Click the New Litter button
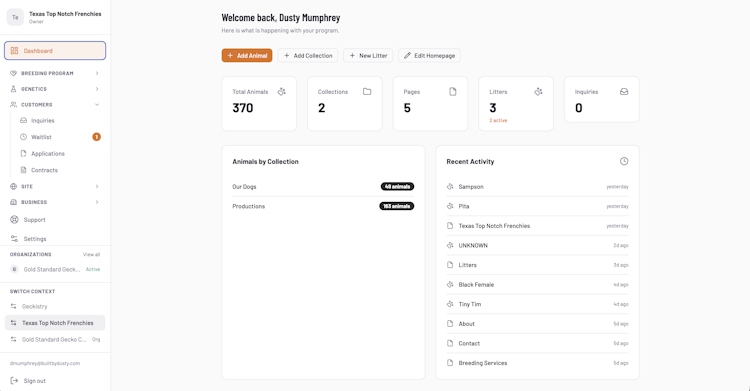Image resolution: width=750 pixels, height=391 pixels. tap(368, 56)
